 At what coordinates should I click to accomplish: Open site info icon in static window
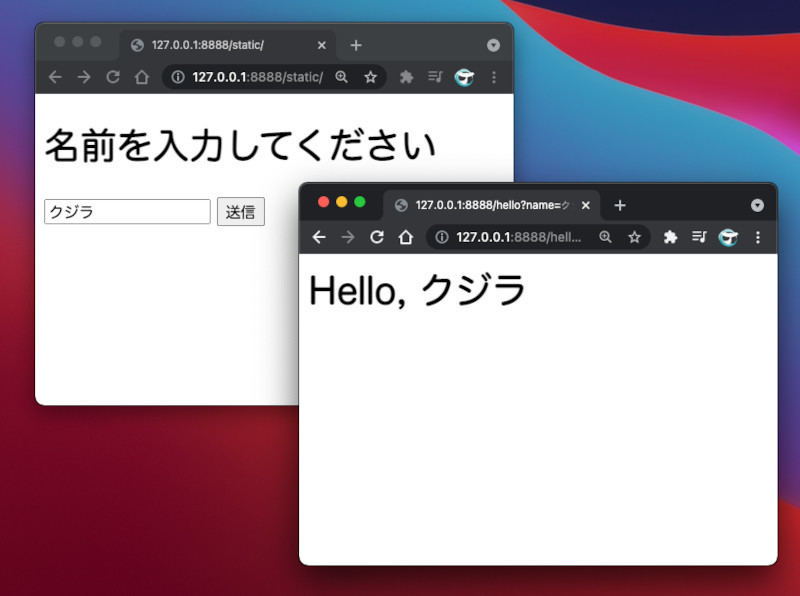(178, 77)
